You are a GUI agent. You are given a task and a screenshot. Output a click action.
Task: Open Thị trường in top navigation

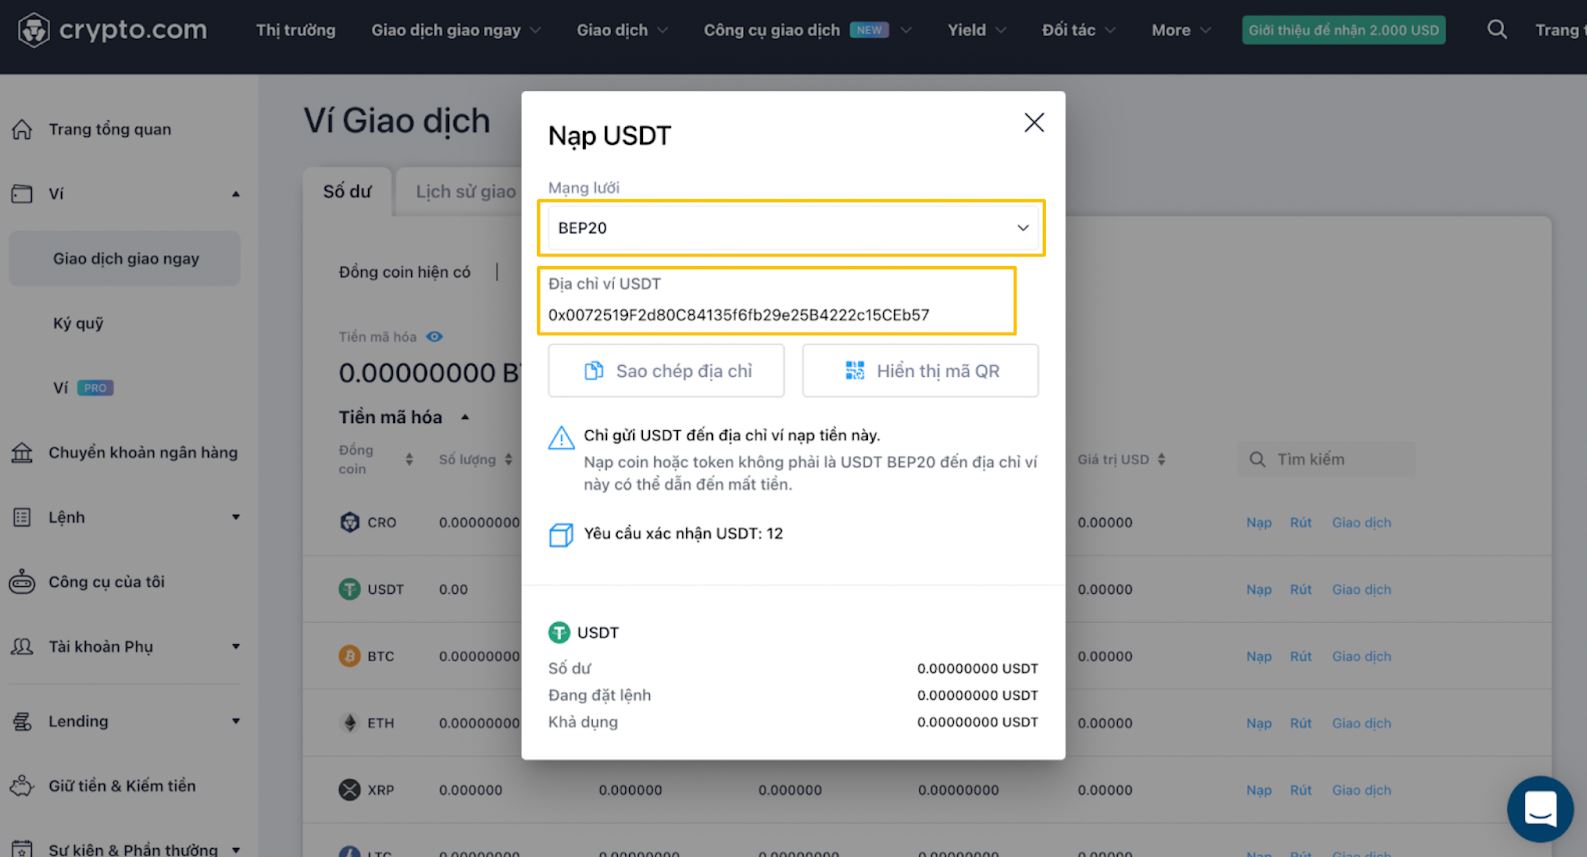click(x=296, y=30)
